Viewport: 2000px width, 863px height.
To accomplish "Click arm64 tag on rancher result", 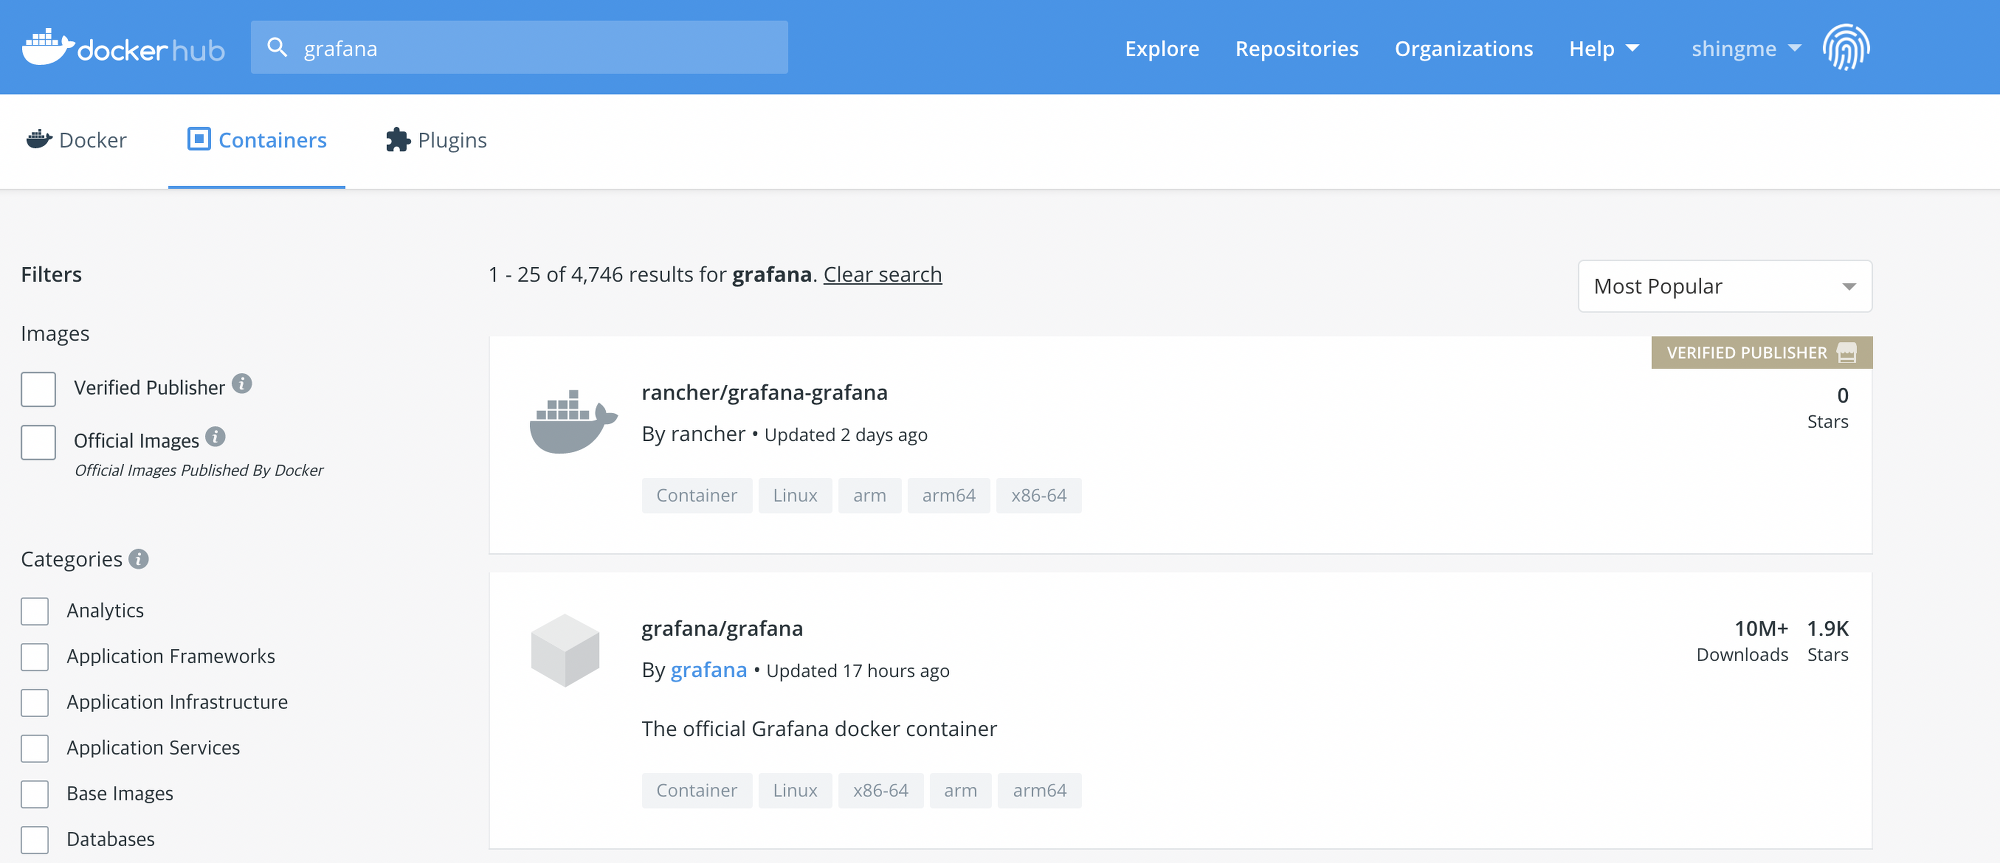I will [x=949, y=495].
